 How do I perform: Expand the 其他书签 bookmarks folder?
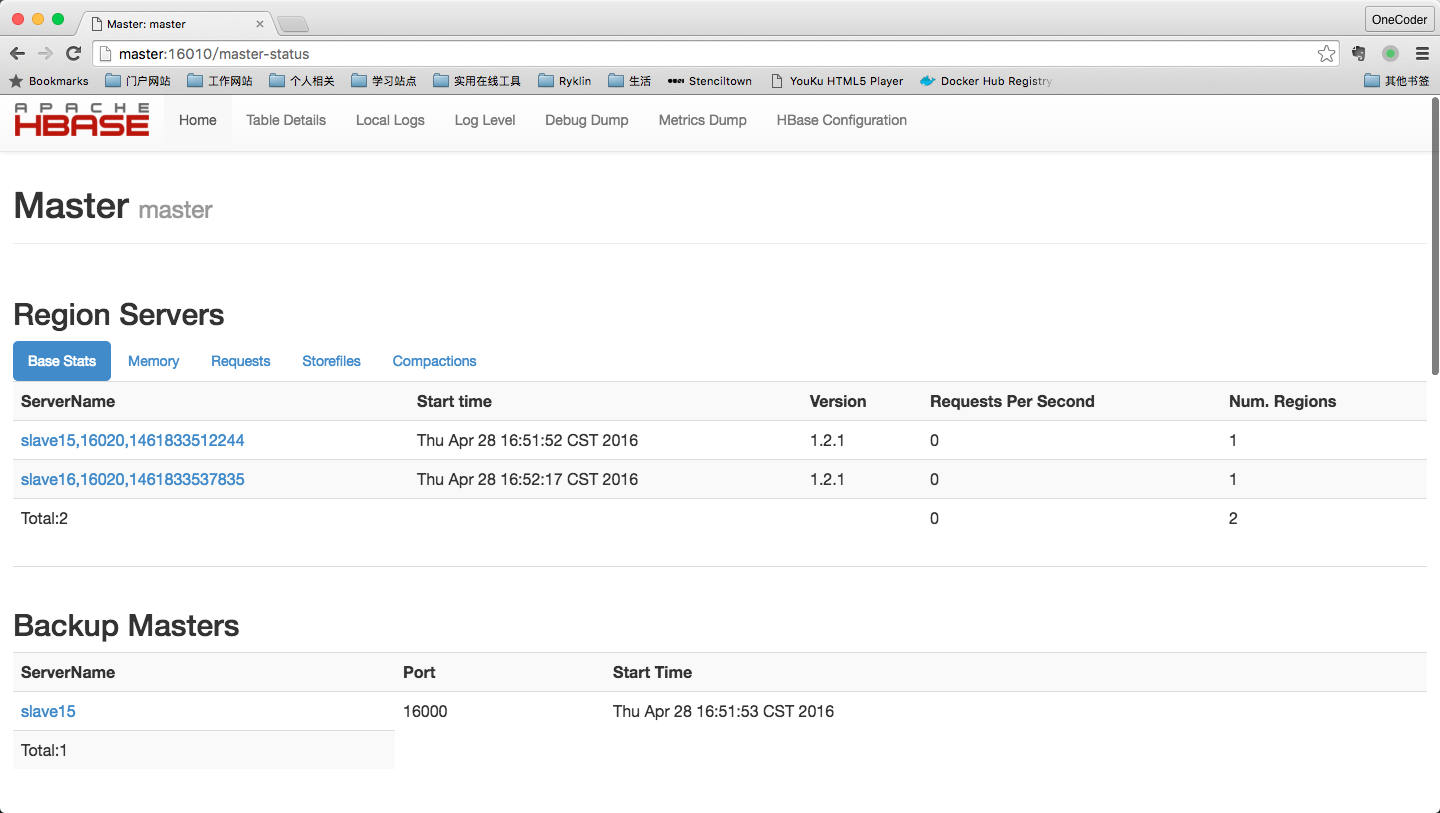(1396, 81)
